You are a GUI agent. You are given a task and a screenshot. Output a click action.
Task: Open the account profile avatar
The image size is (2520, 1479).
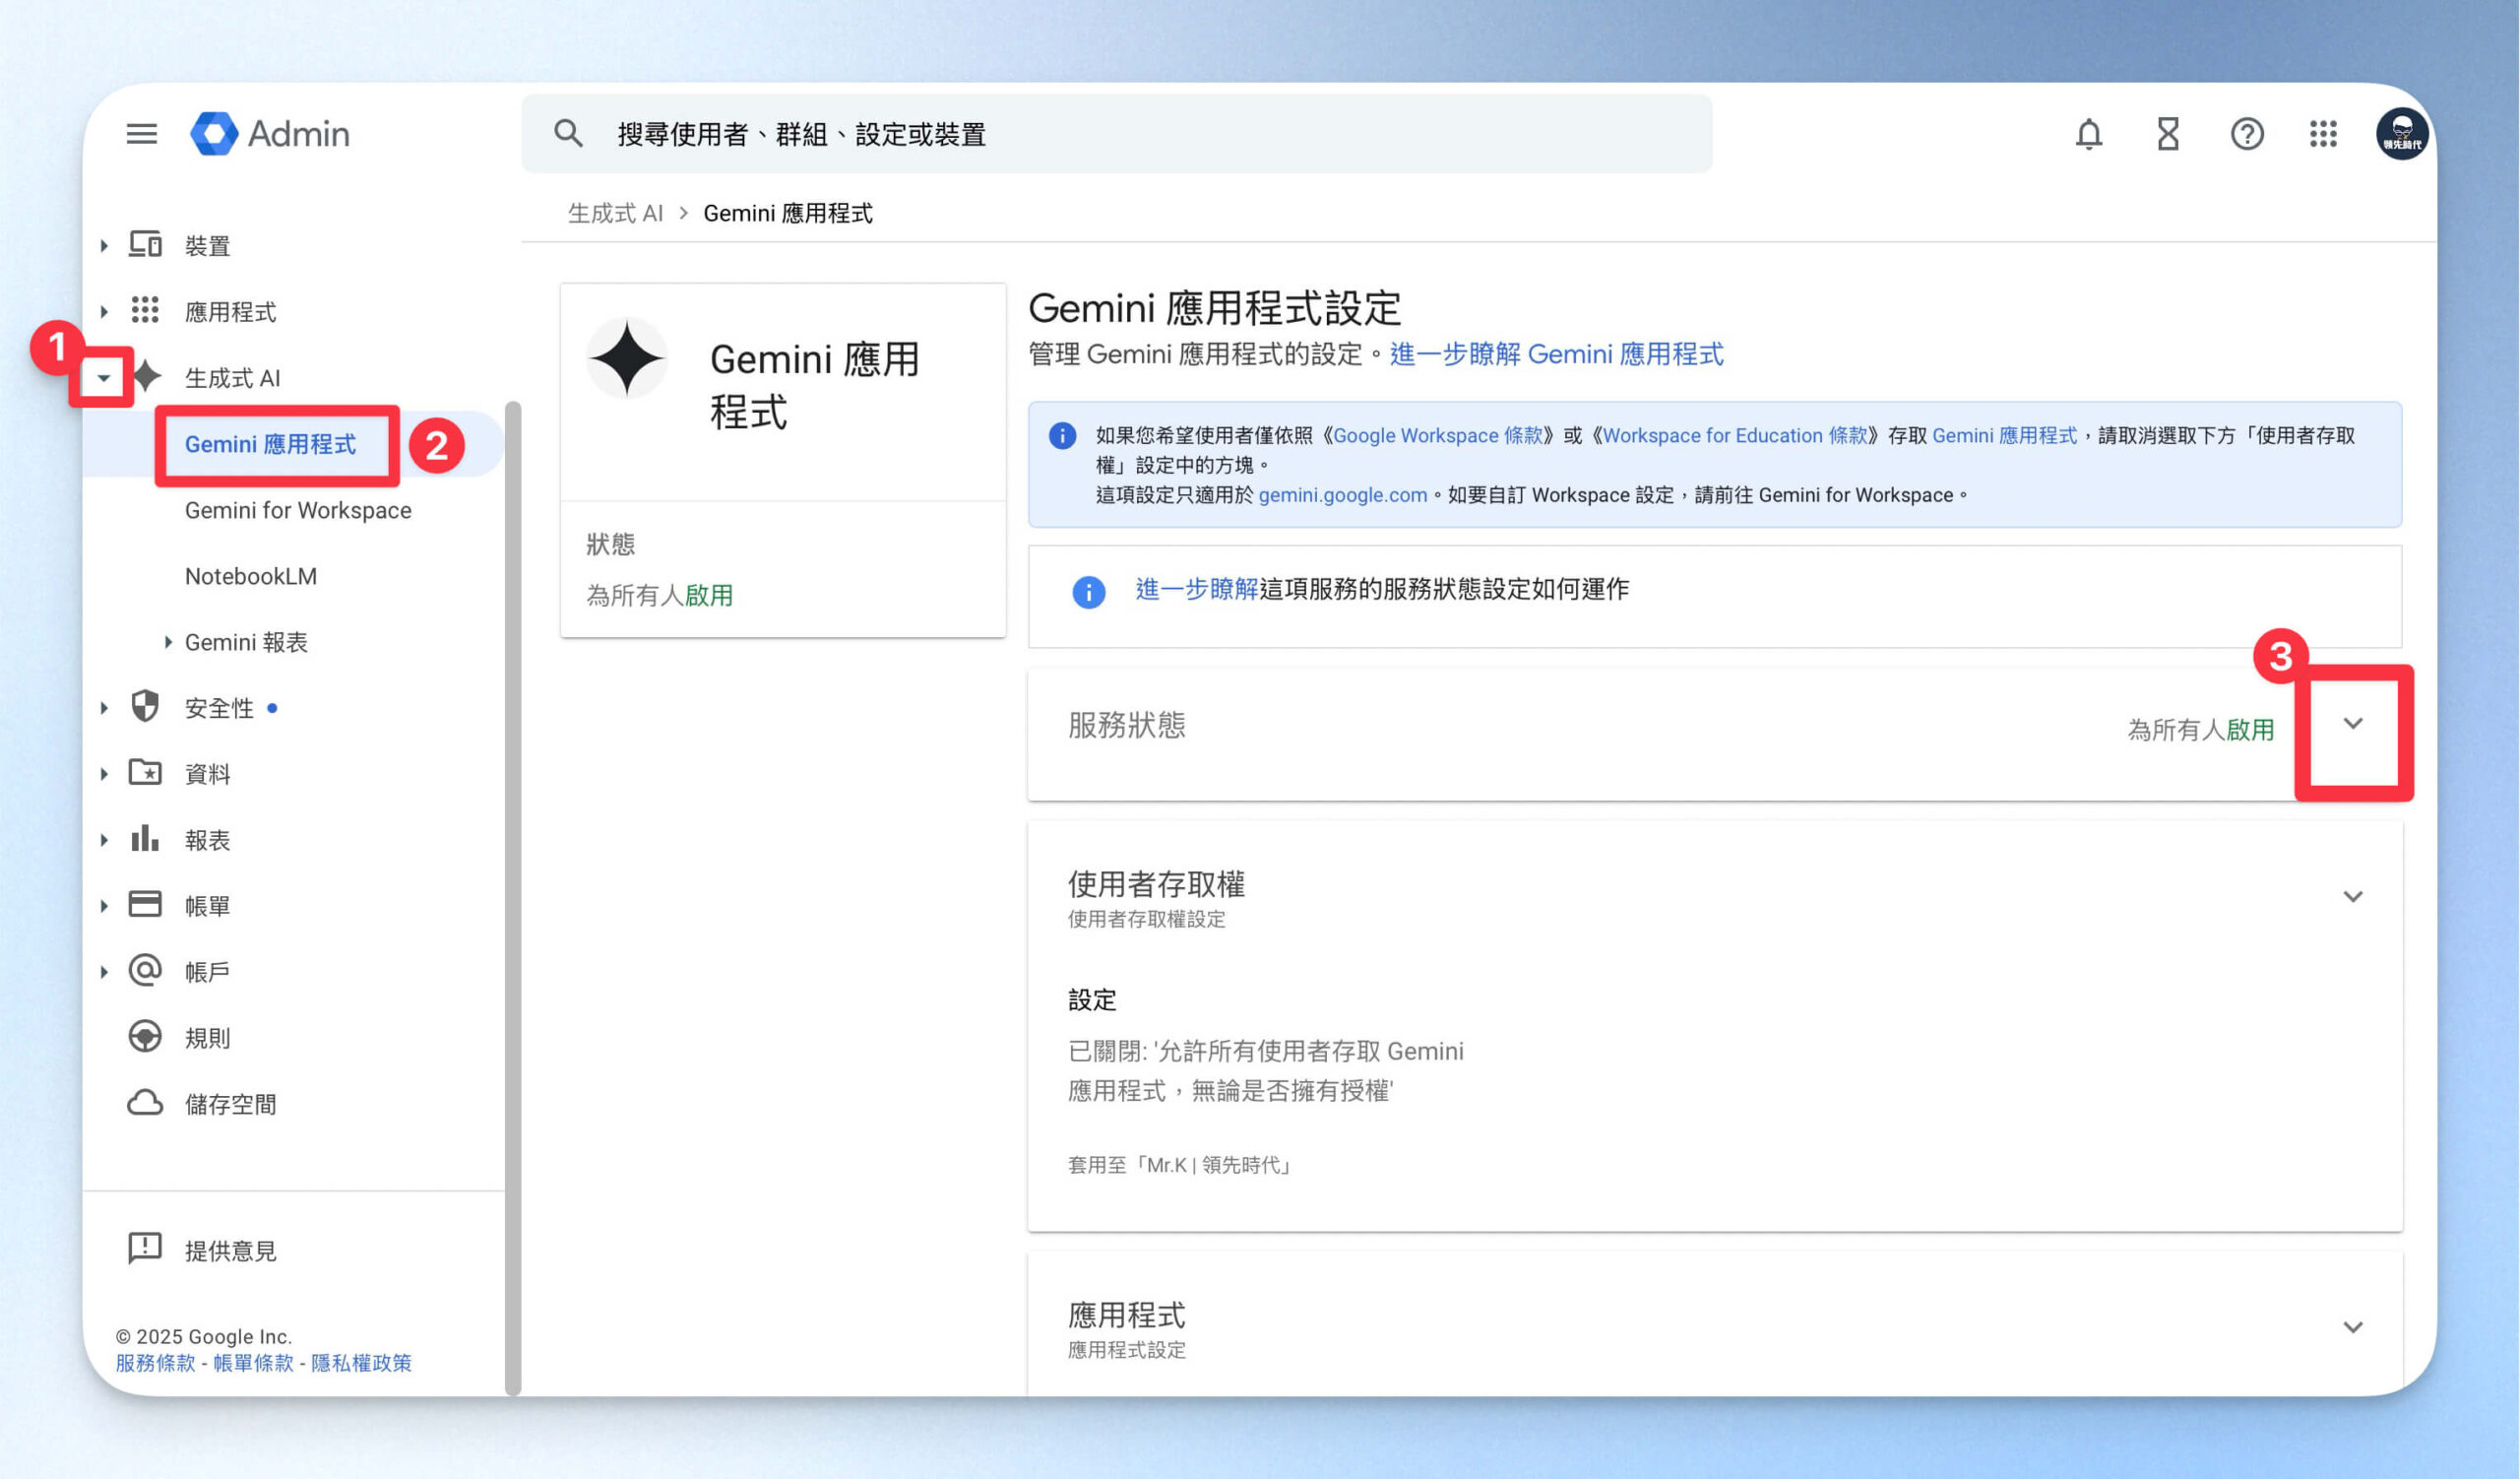coord(2402,133)
